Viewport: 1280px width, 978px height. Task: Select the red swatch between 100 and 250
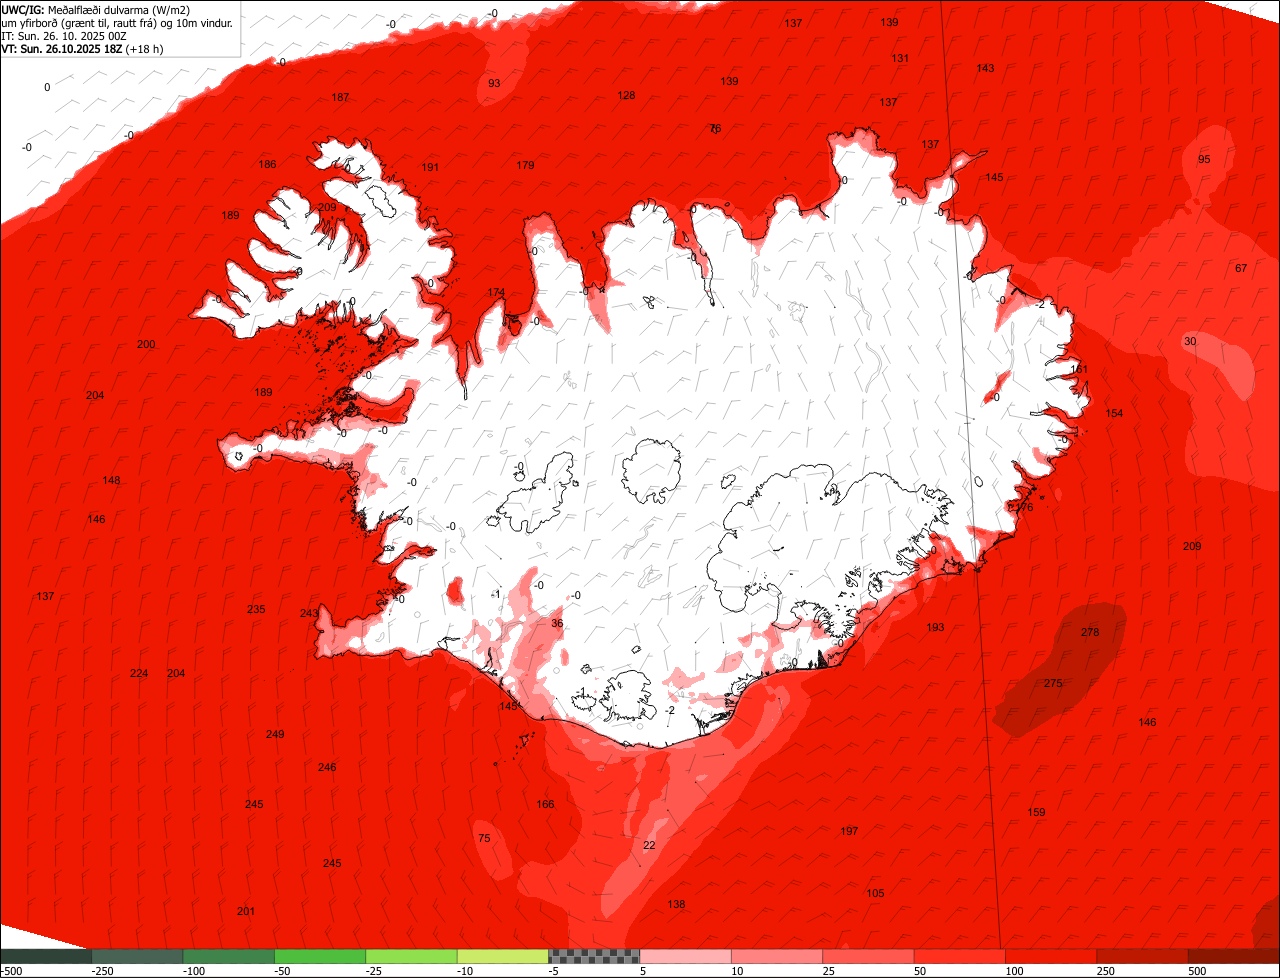(x=1052, y=956)
